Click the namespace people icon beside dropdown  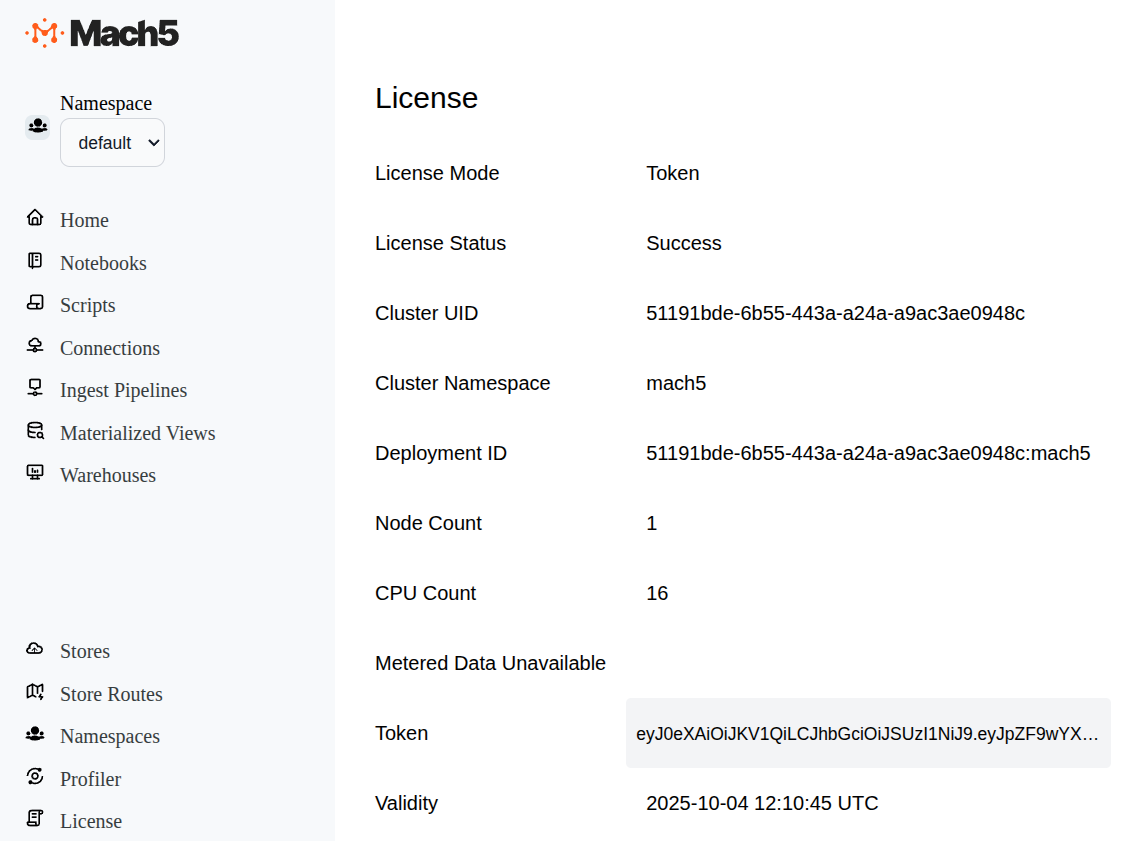tap(37, 126)
